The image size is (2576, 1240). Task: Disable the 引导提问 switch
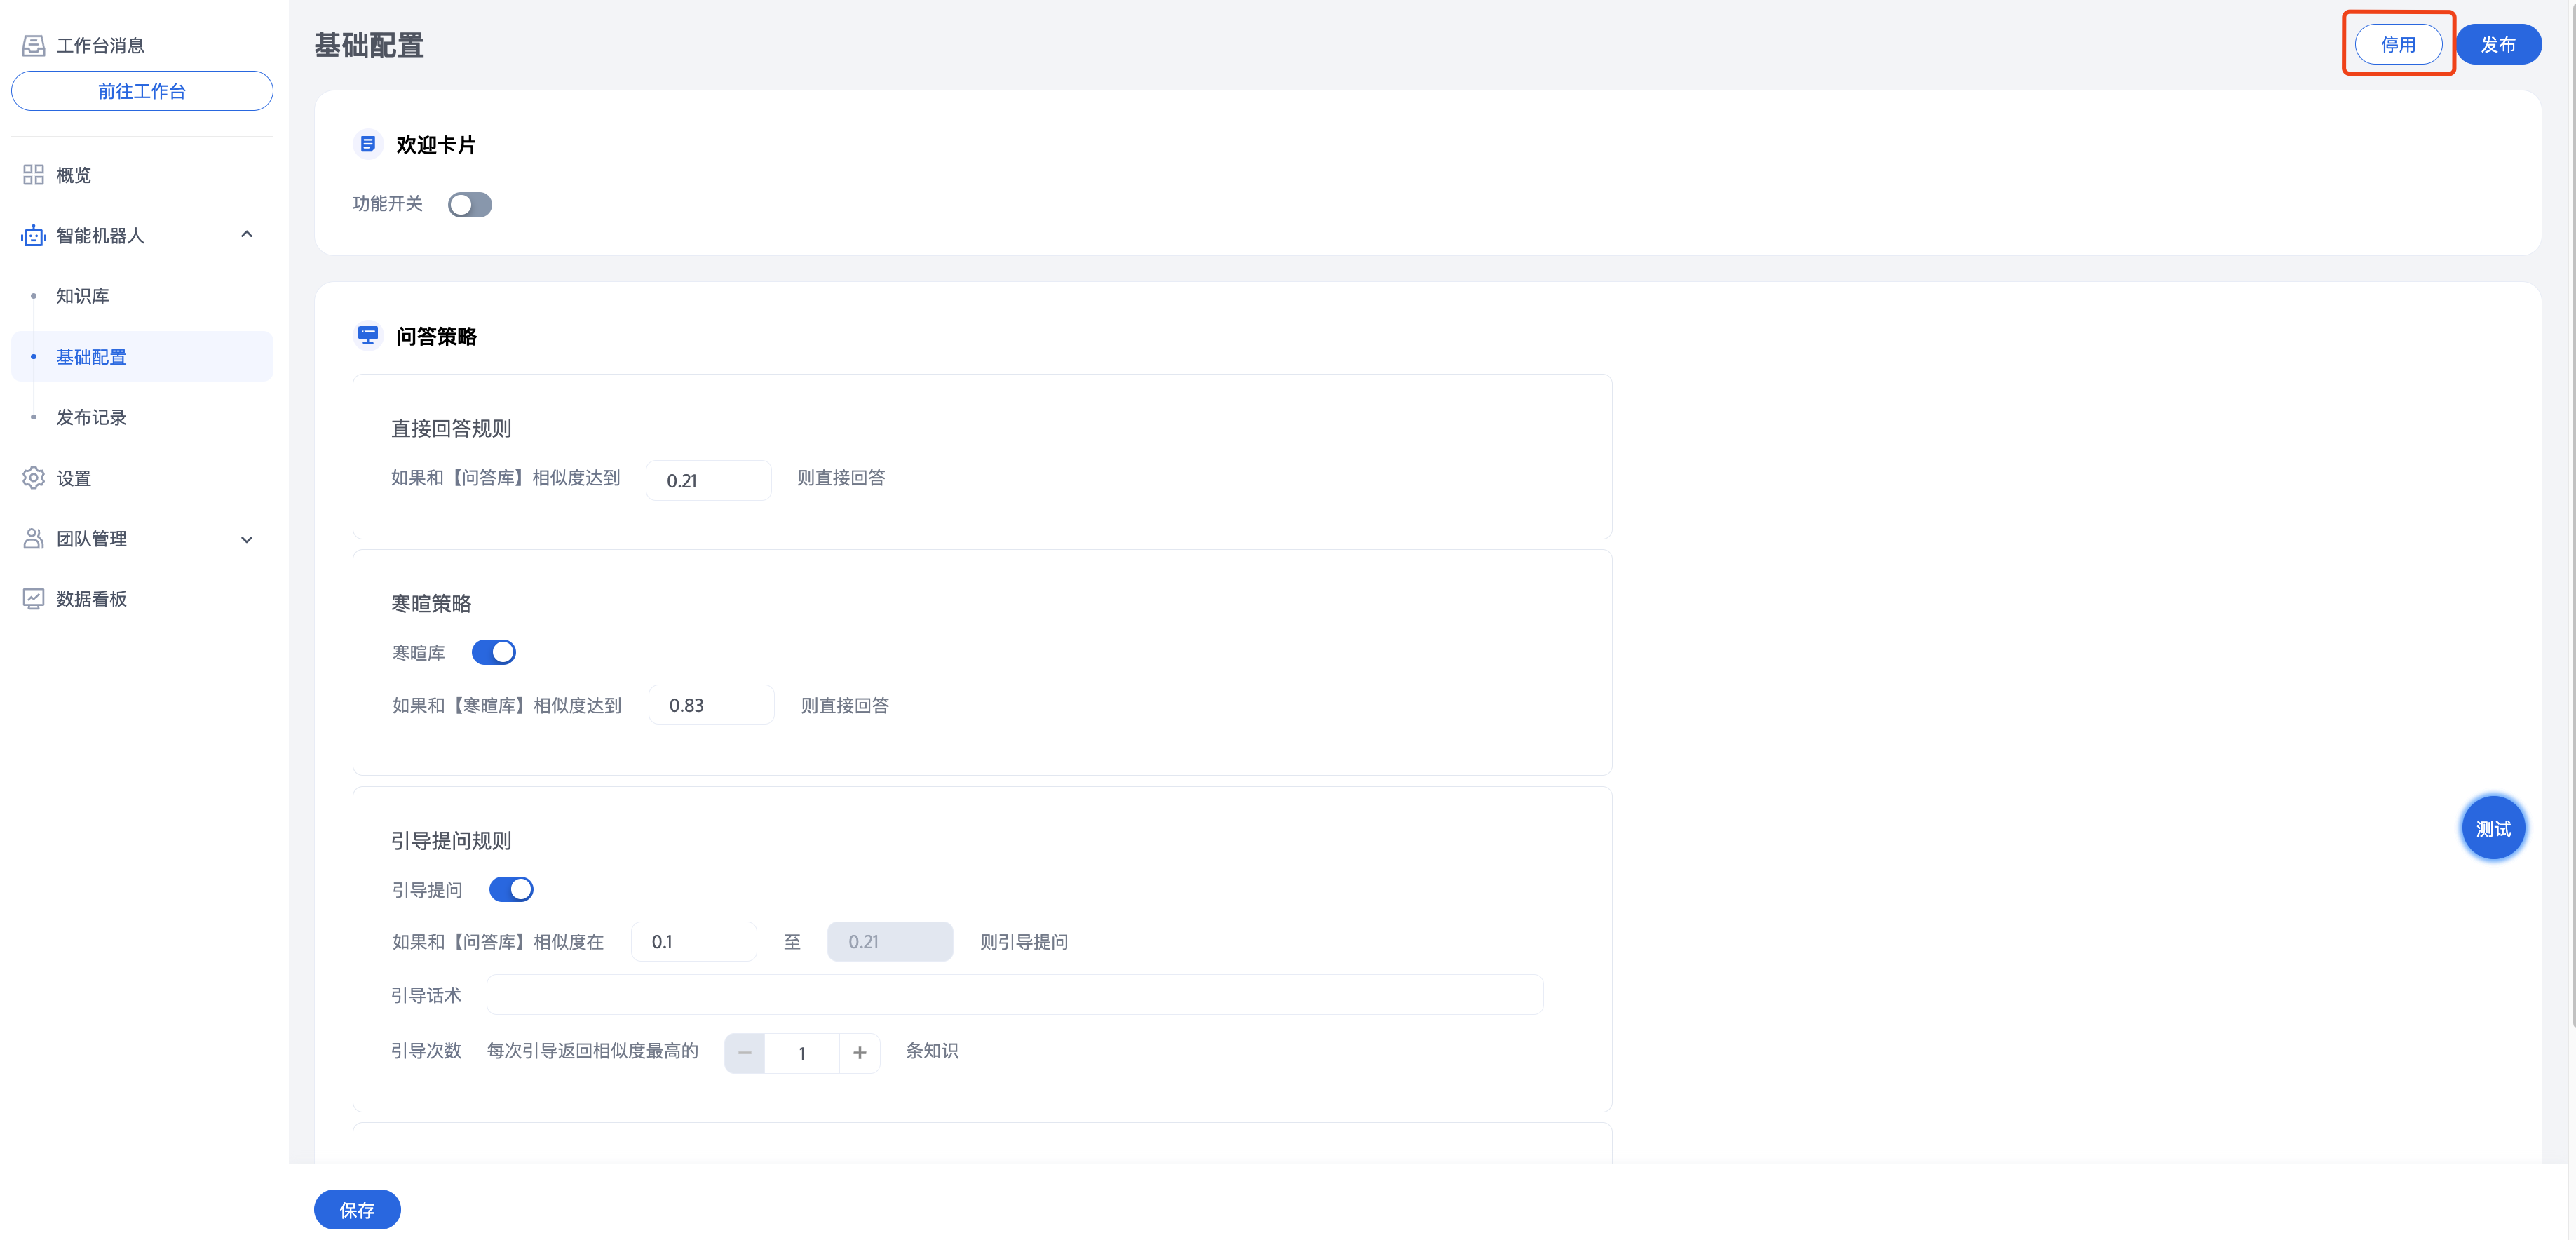(511, 890)
